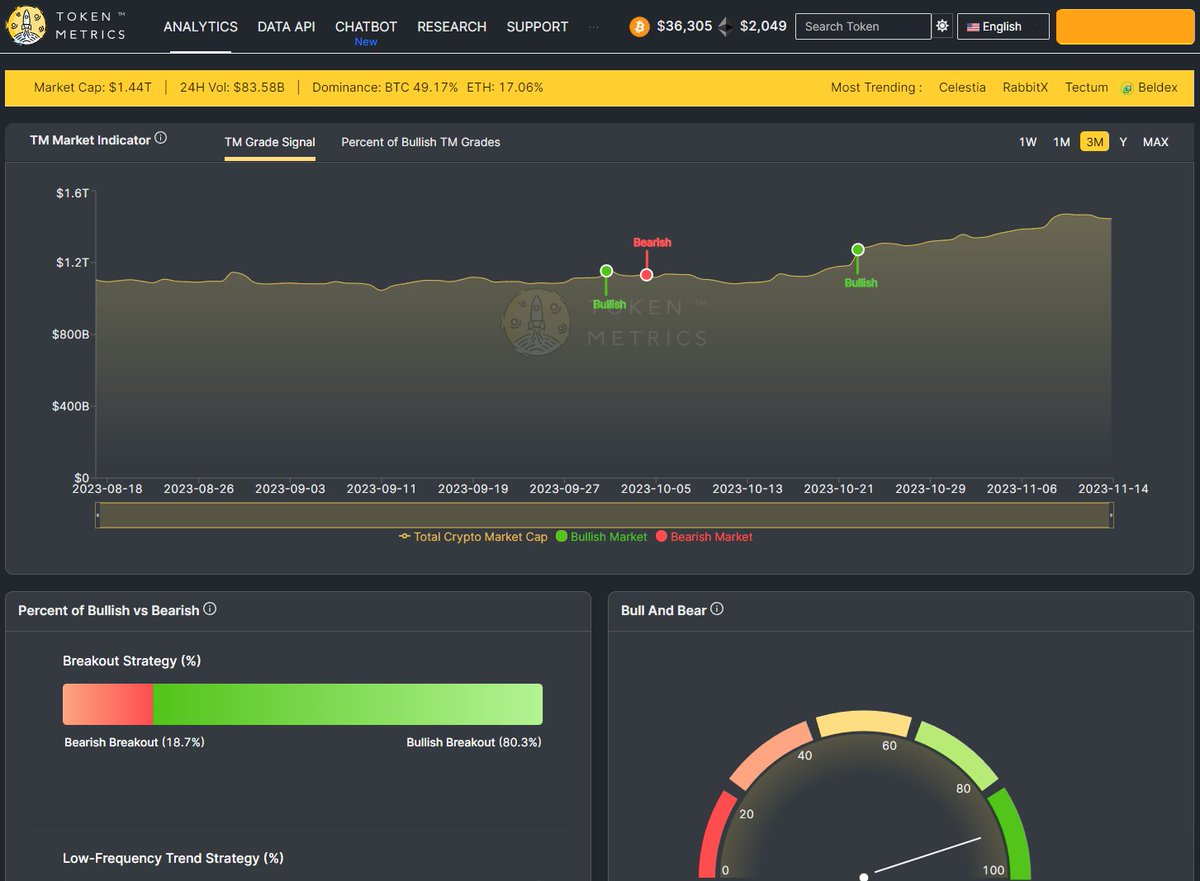1200x881 pixels.
Task: Click the red bearish breakout bar segment
Action: (108, 704)
